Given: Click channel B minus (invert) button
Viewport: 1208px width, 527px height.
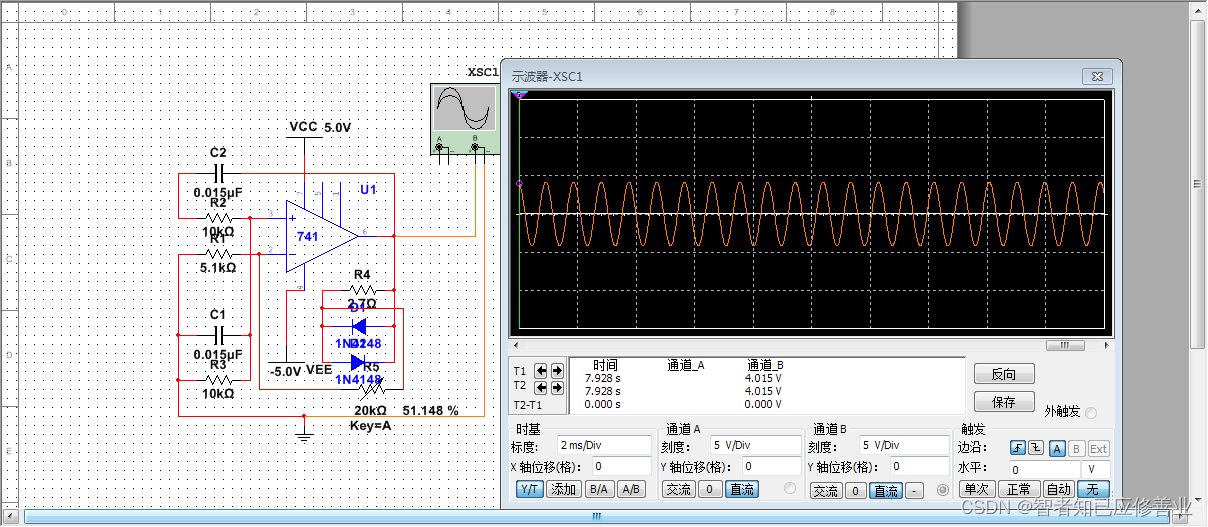Looking at the screenshot, I should 915,490.
